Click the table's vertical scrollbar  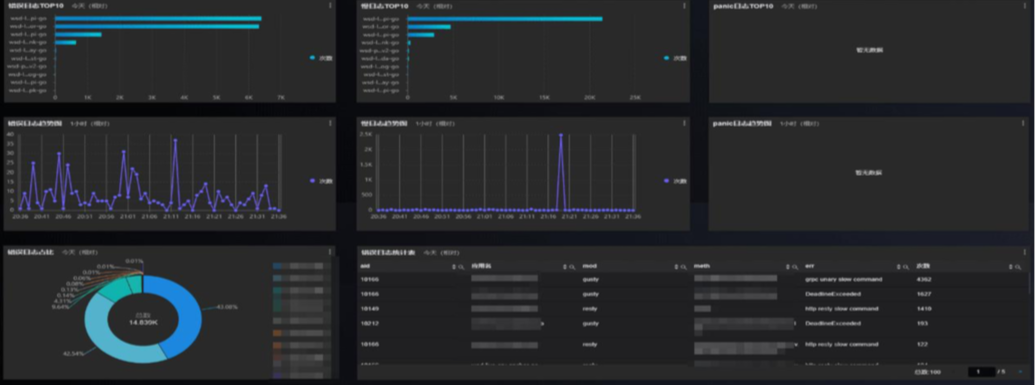[1029, 283]
